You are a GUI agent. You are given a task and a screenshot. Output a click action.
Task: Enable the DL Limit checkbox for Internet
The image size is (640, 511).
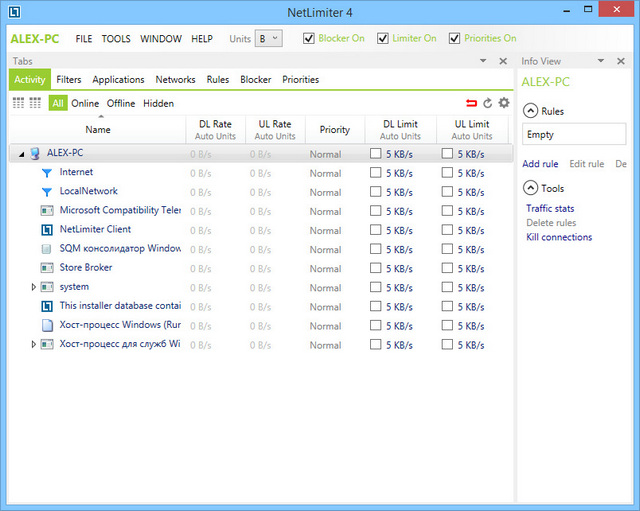(x=375, y=173)
